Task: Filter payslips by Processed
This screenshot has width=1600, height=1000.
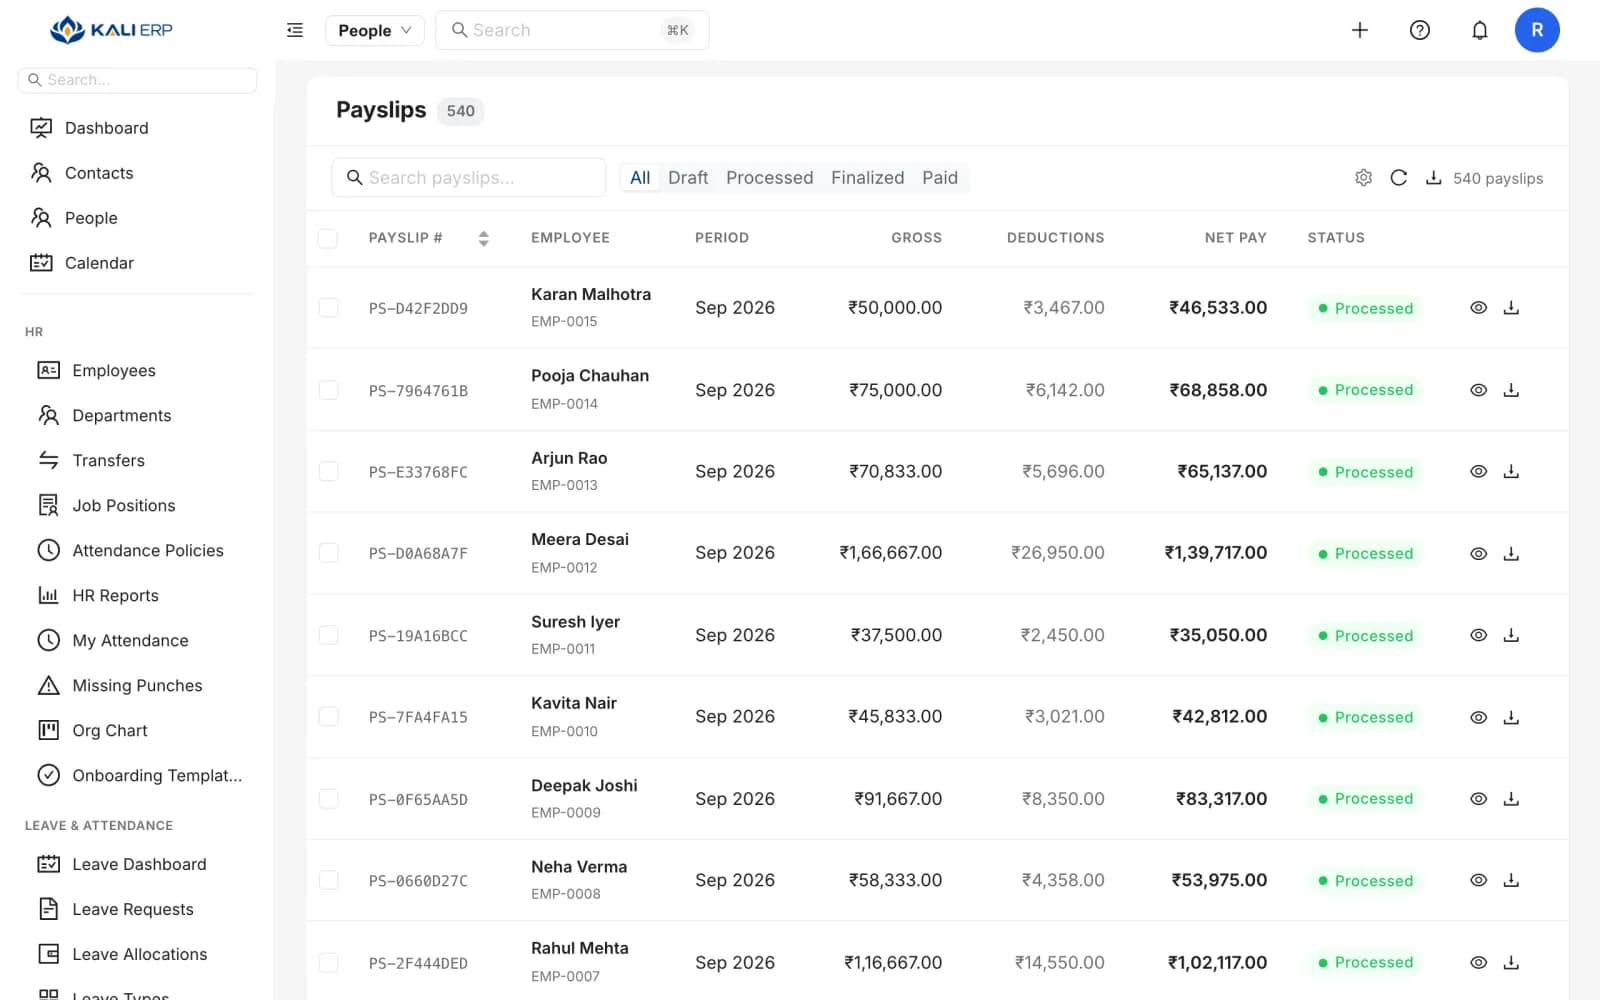Action: [769, 178]
